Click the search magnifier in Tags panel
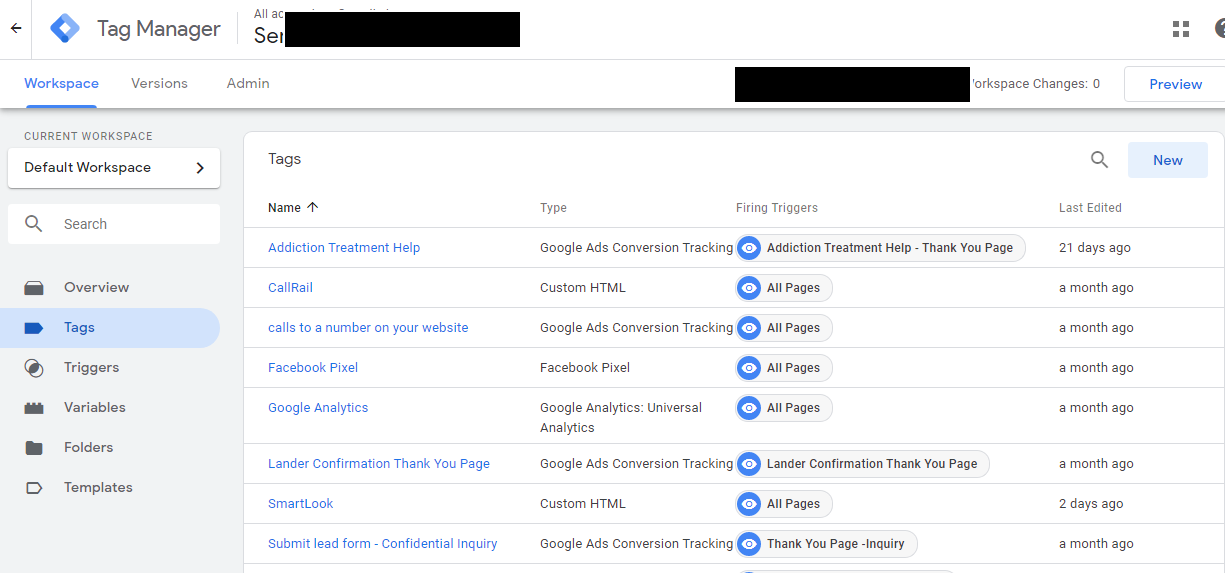Screen dimensions: 1225x573 (x=1099, y=160)
